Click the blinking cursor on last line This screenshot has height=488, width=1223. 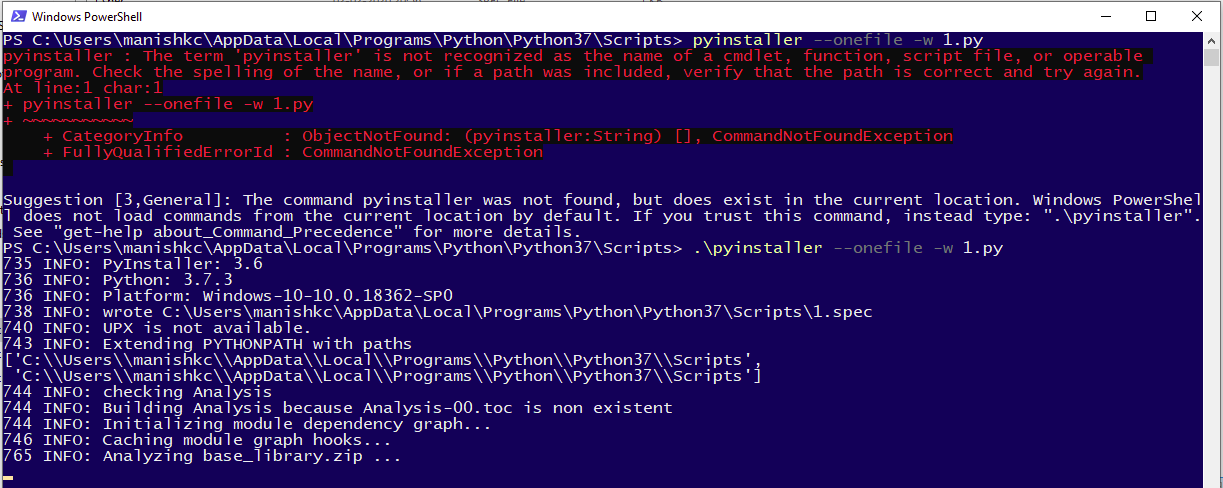8,479
